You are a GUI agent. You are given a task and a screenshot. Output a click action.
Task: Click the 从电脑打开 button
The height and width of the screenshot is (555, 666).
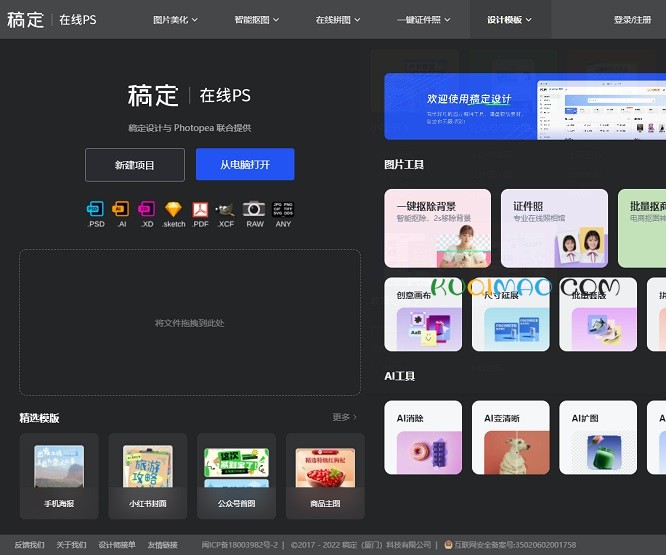(245, 164)
